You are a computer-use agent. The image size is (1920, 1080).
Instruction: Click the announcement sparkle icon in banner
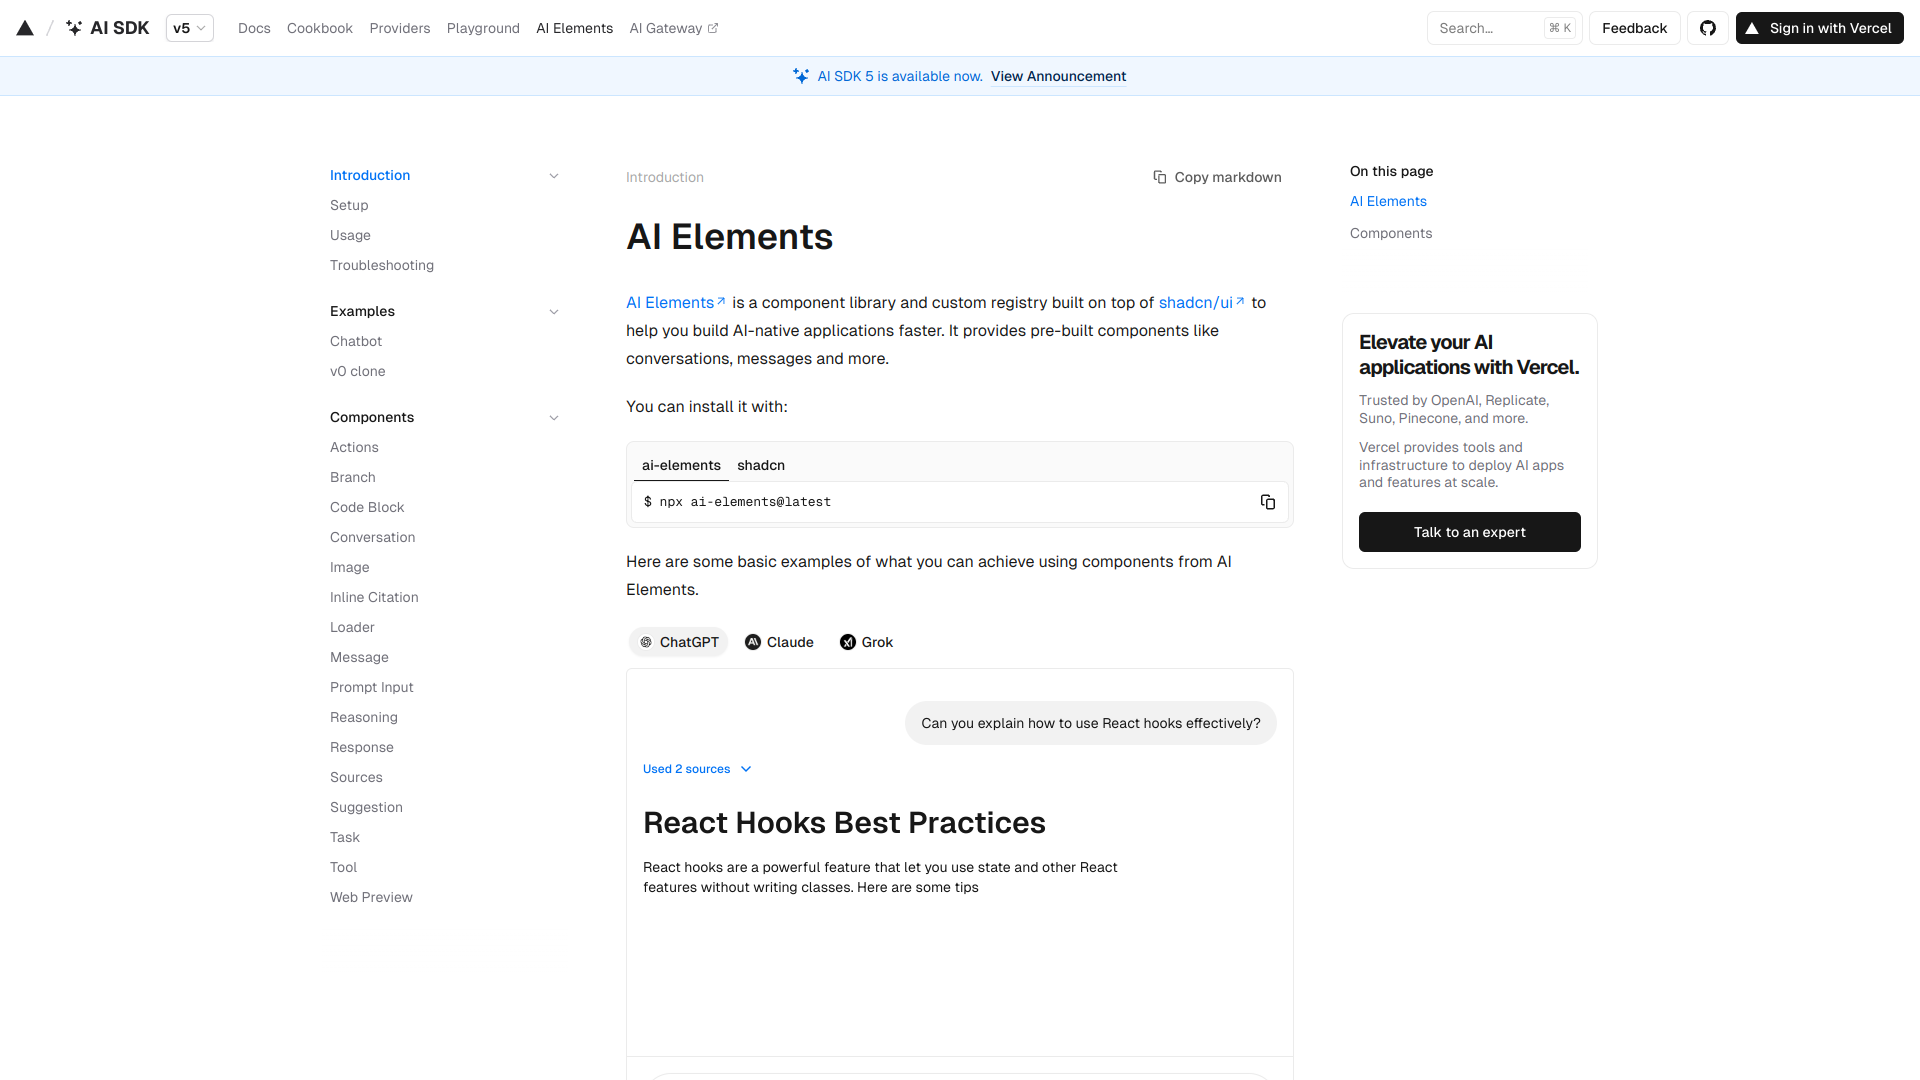pyautogui.click(x=800, y=75)
